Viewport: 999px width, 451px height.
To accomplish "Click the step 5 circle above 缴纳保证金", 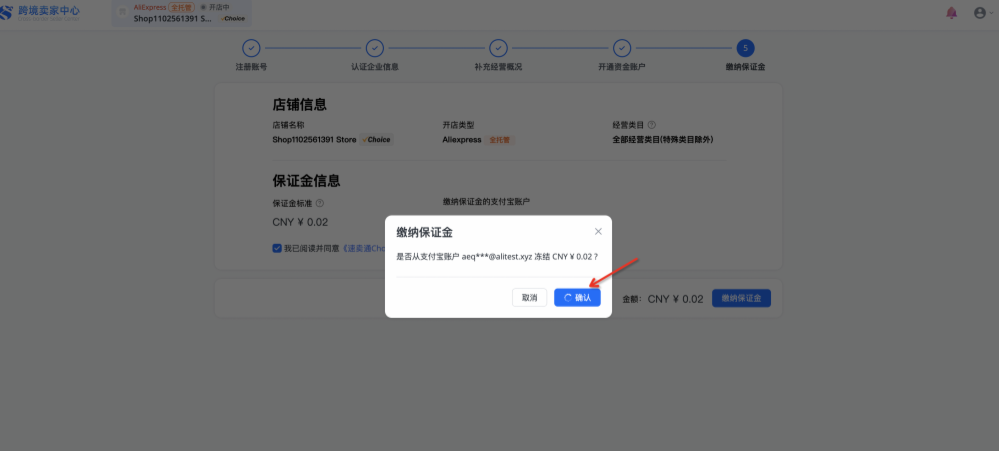I will point(745,48).
